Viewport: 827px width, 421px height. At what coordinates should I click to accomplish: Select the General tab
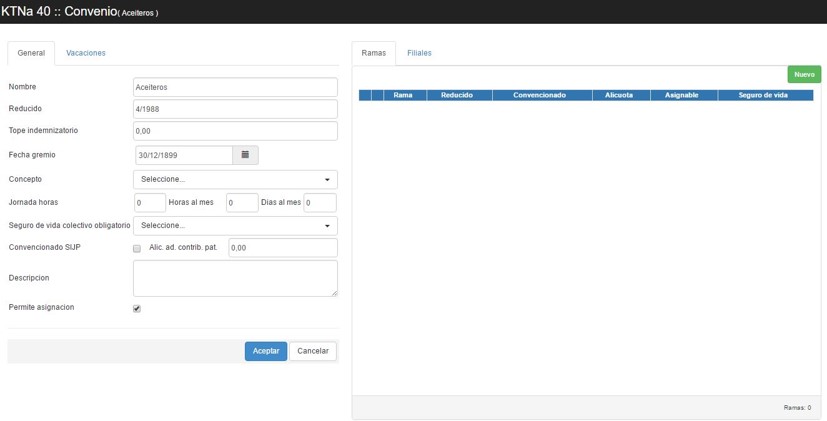tap(31, 53)
